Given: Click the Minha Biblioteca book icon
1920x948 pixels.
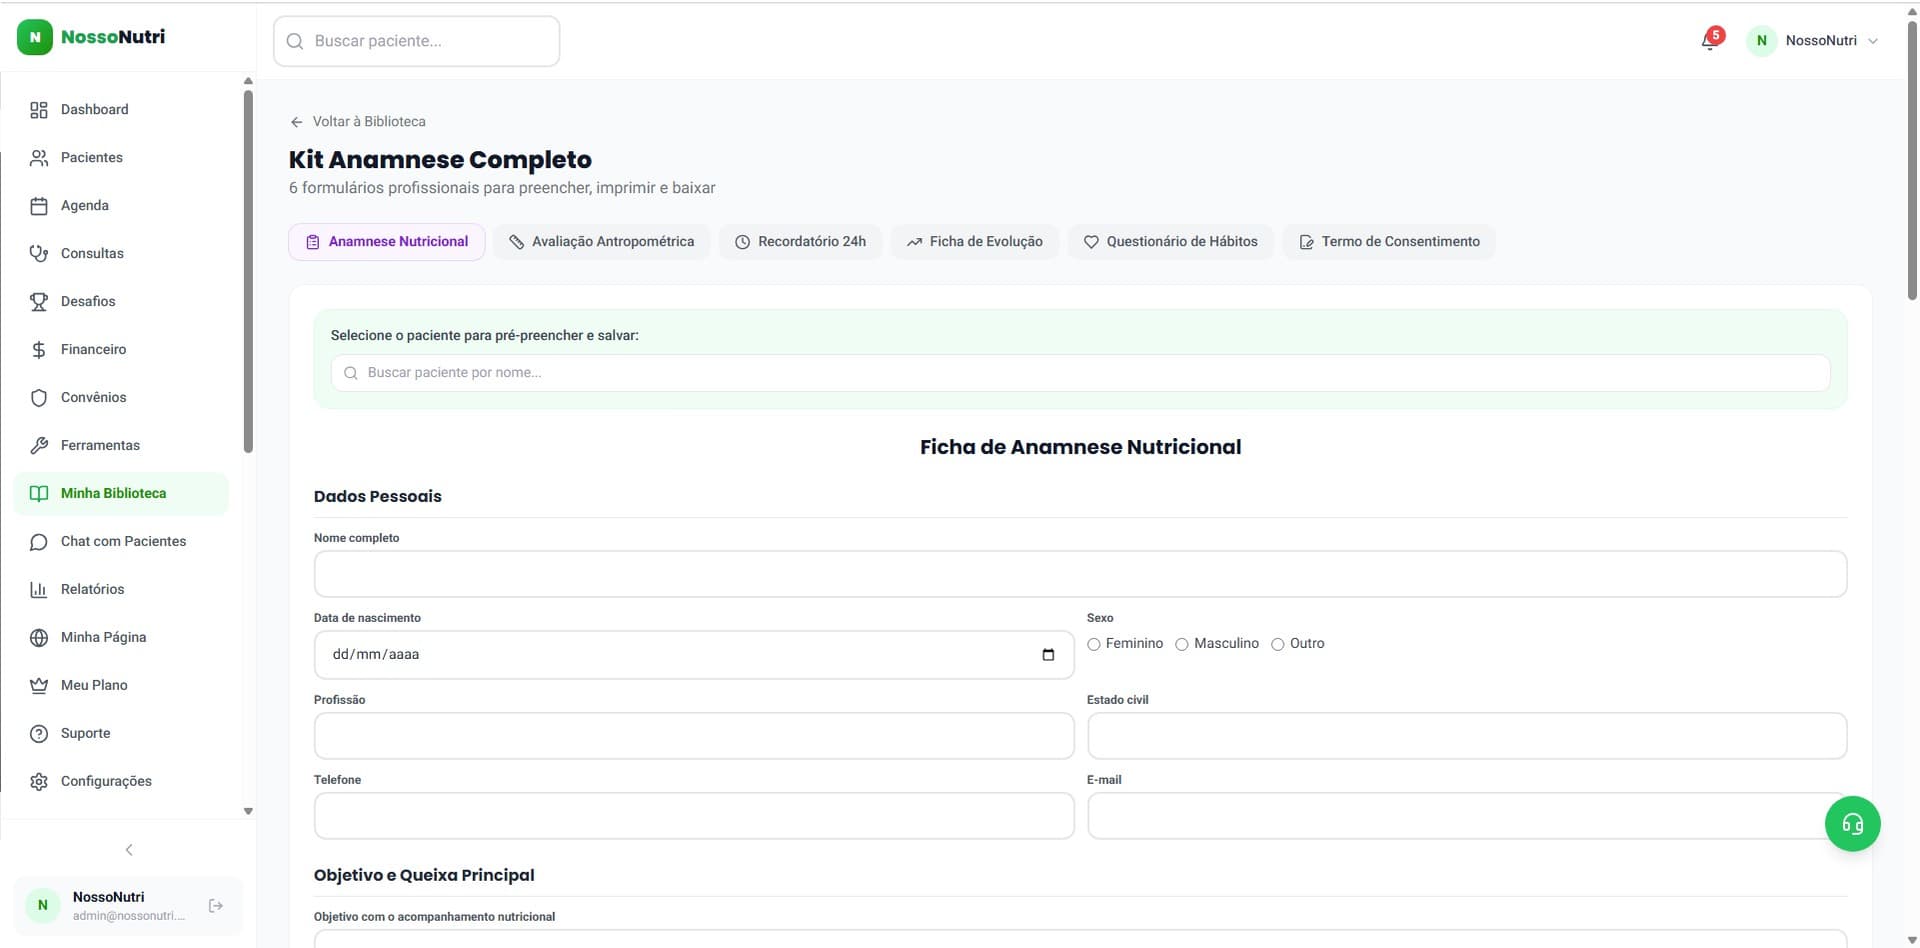Looking at the screenshot, I should (x=39, y=494).
